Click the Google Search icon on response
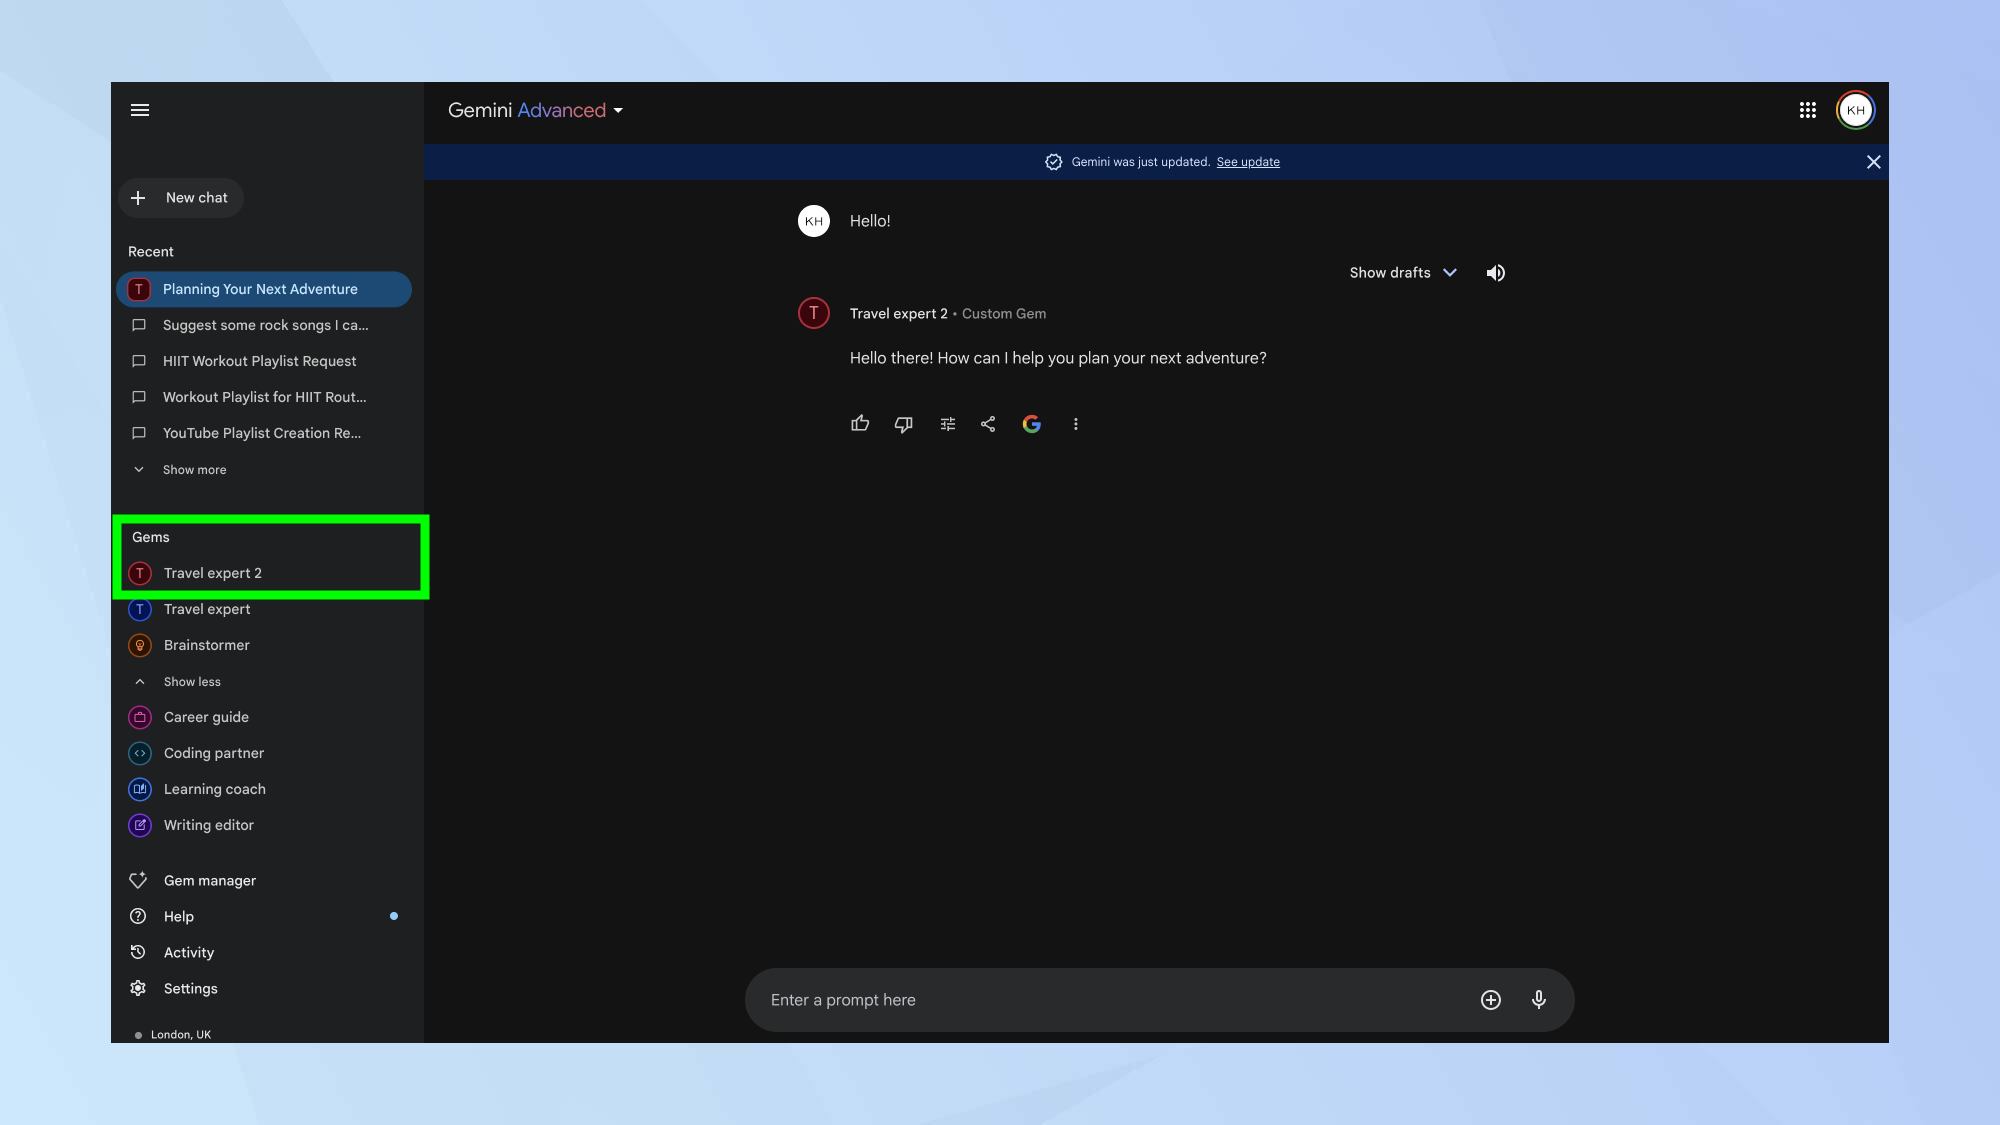2000x1125 pixels. (1032, 424)
